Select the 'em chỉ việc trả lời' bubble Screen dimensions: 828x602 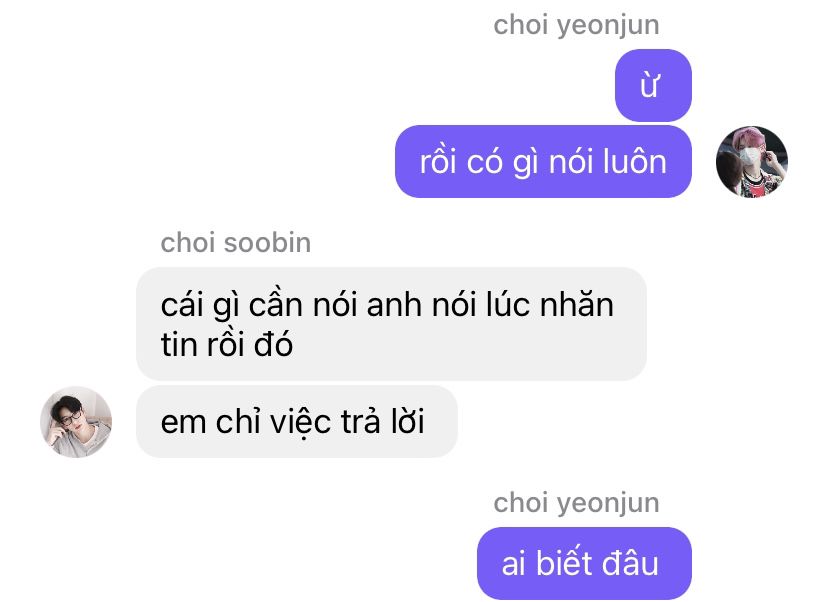point(297,421)
